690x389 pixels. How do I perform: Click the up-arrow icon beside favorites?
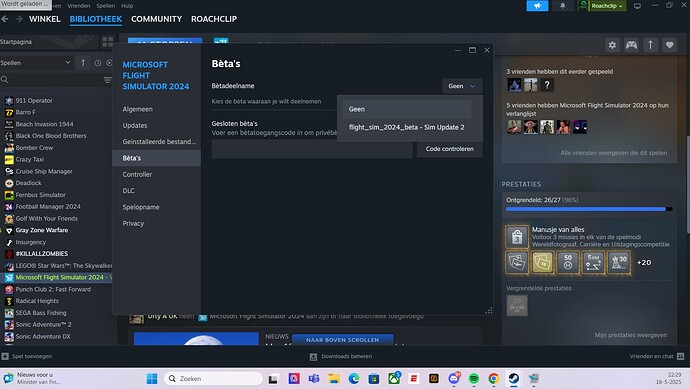650,45
